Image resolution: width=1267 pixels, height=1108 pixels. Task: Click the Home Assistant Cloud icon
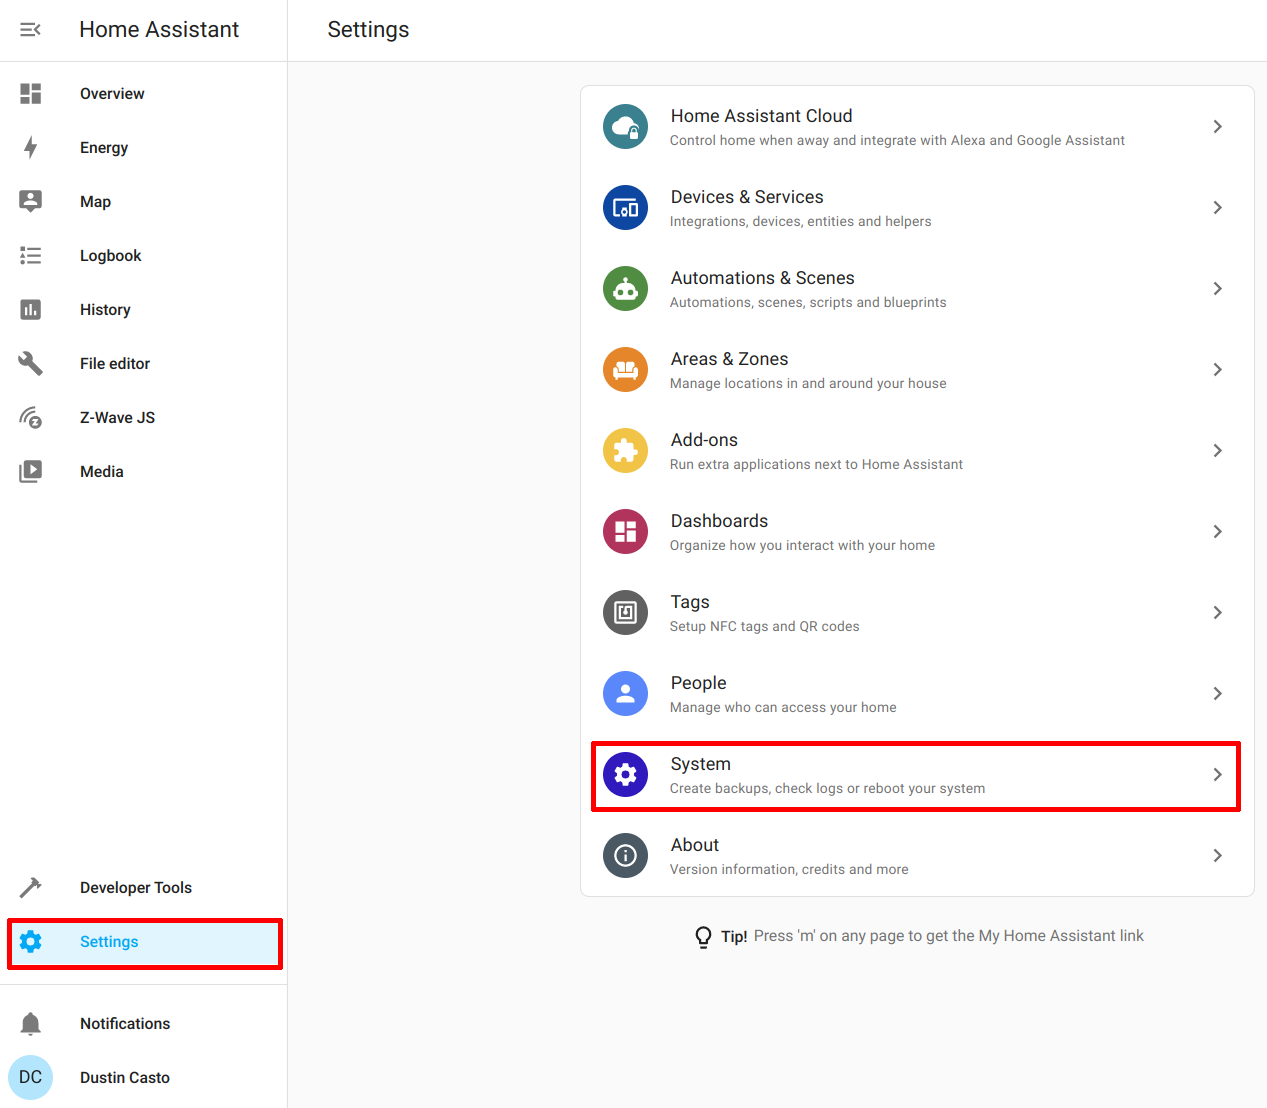click(626, 127)
